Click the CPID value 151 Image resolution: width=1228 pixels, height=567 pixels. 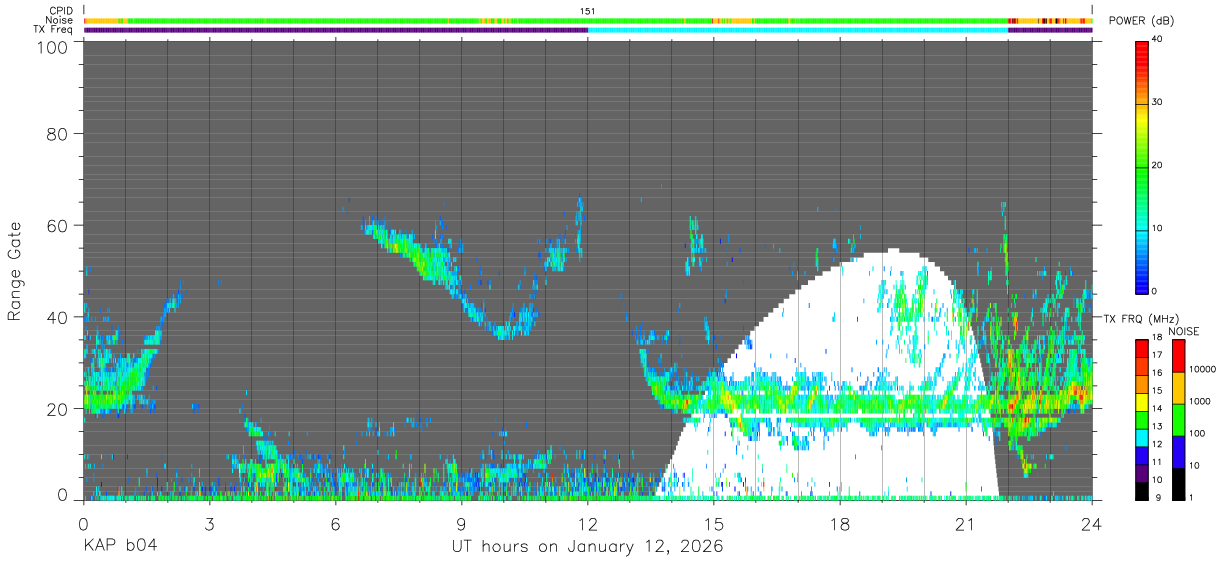coord(588,11)
